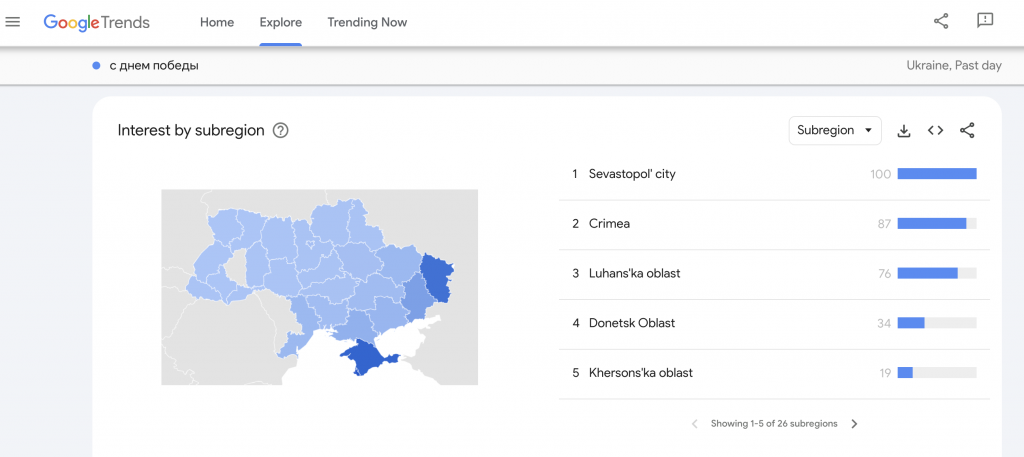Open the Subregion dropdown
This screenshot has width=1024, height=457.
tap(835, 130)
